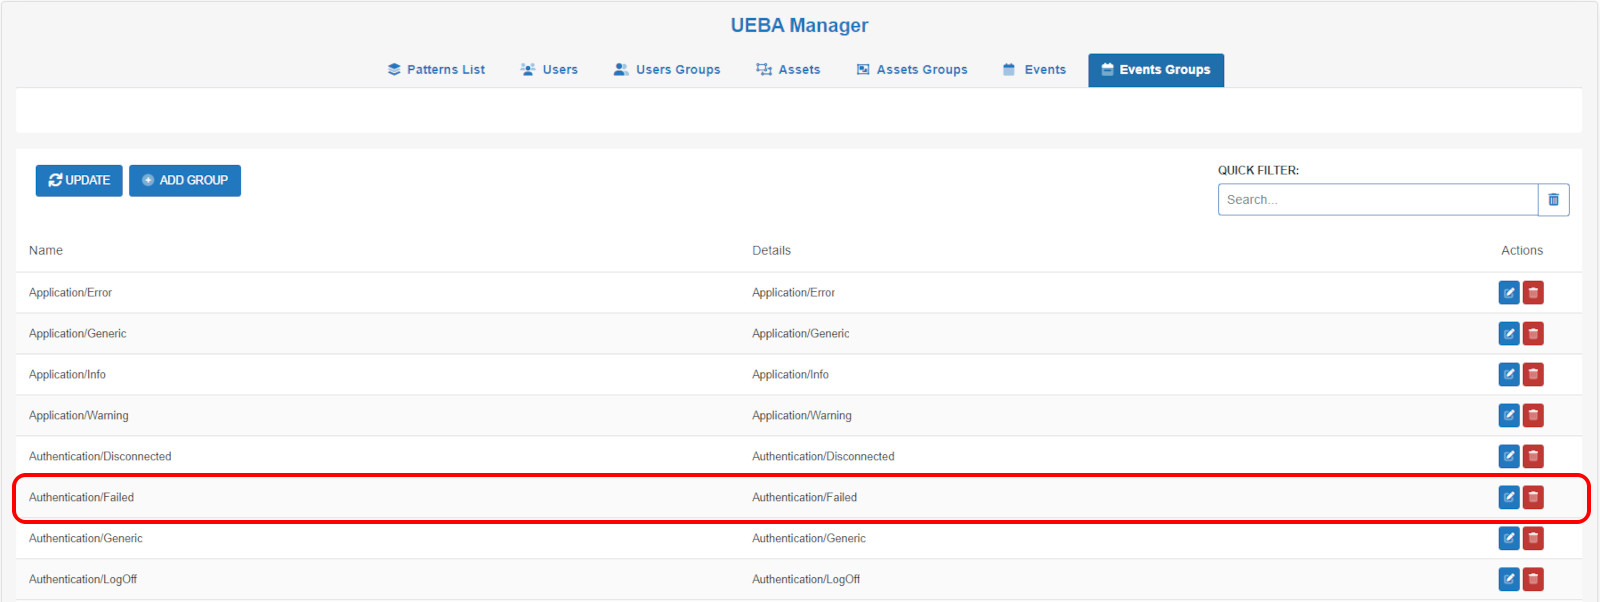Delete the Application/Warning group

(1533, 415)
